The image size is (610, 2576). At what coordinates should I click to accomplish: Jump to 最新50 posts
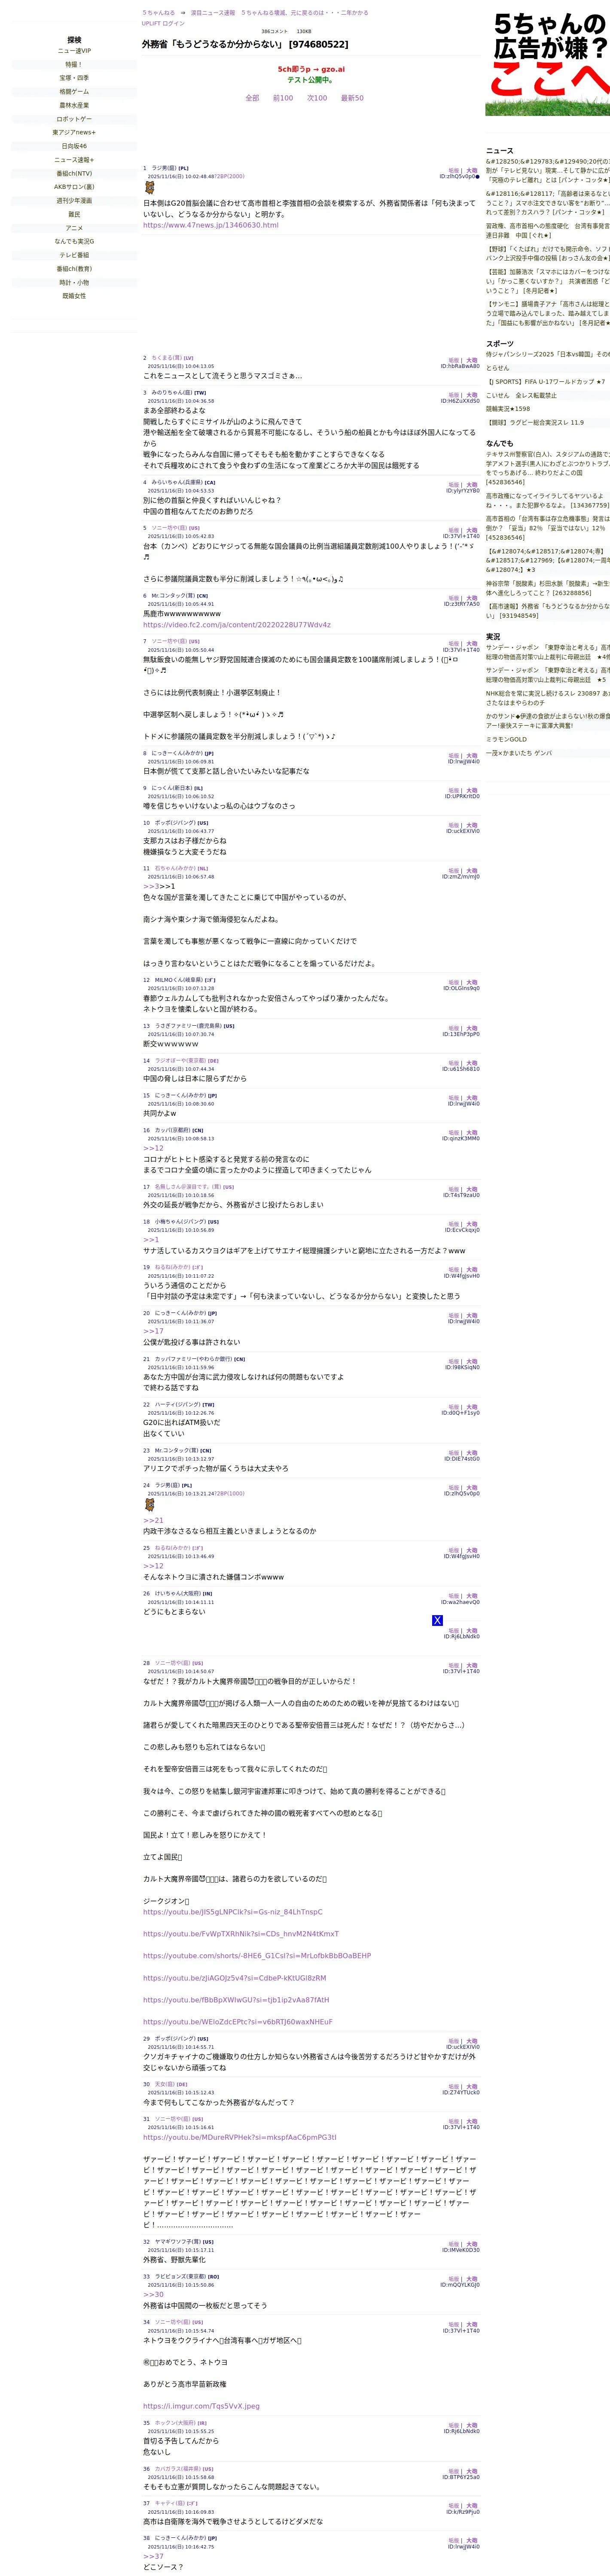point(352,98)
